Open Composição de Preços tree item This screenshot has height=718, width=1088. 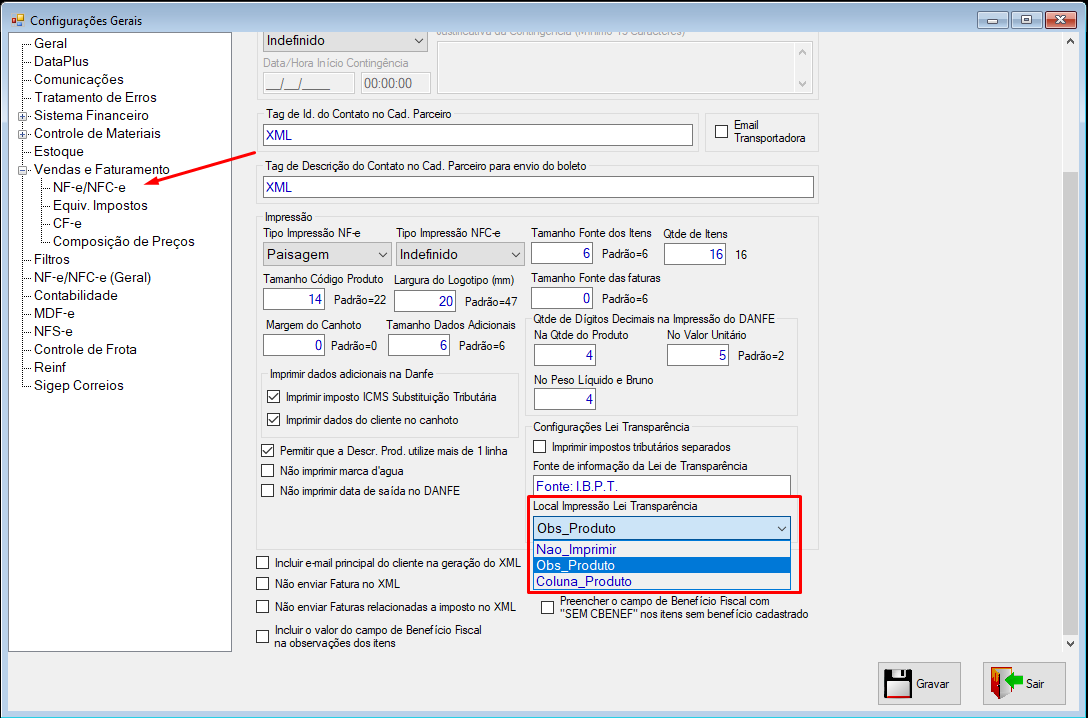[x=124, y=241]
